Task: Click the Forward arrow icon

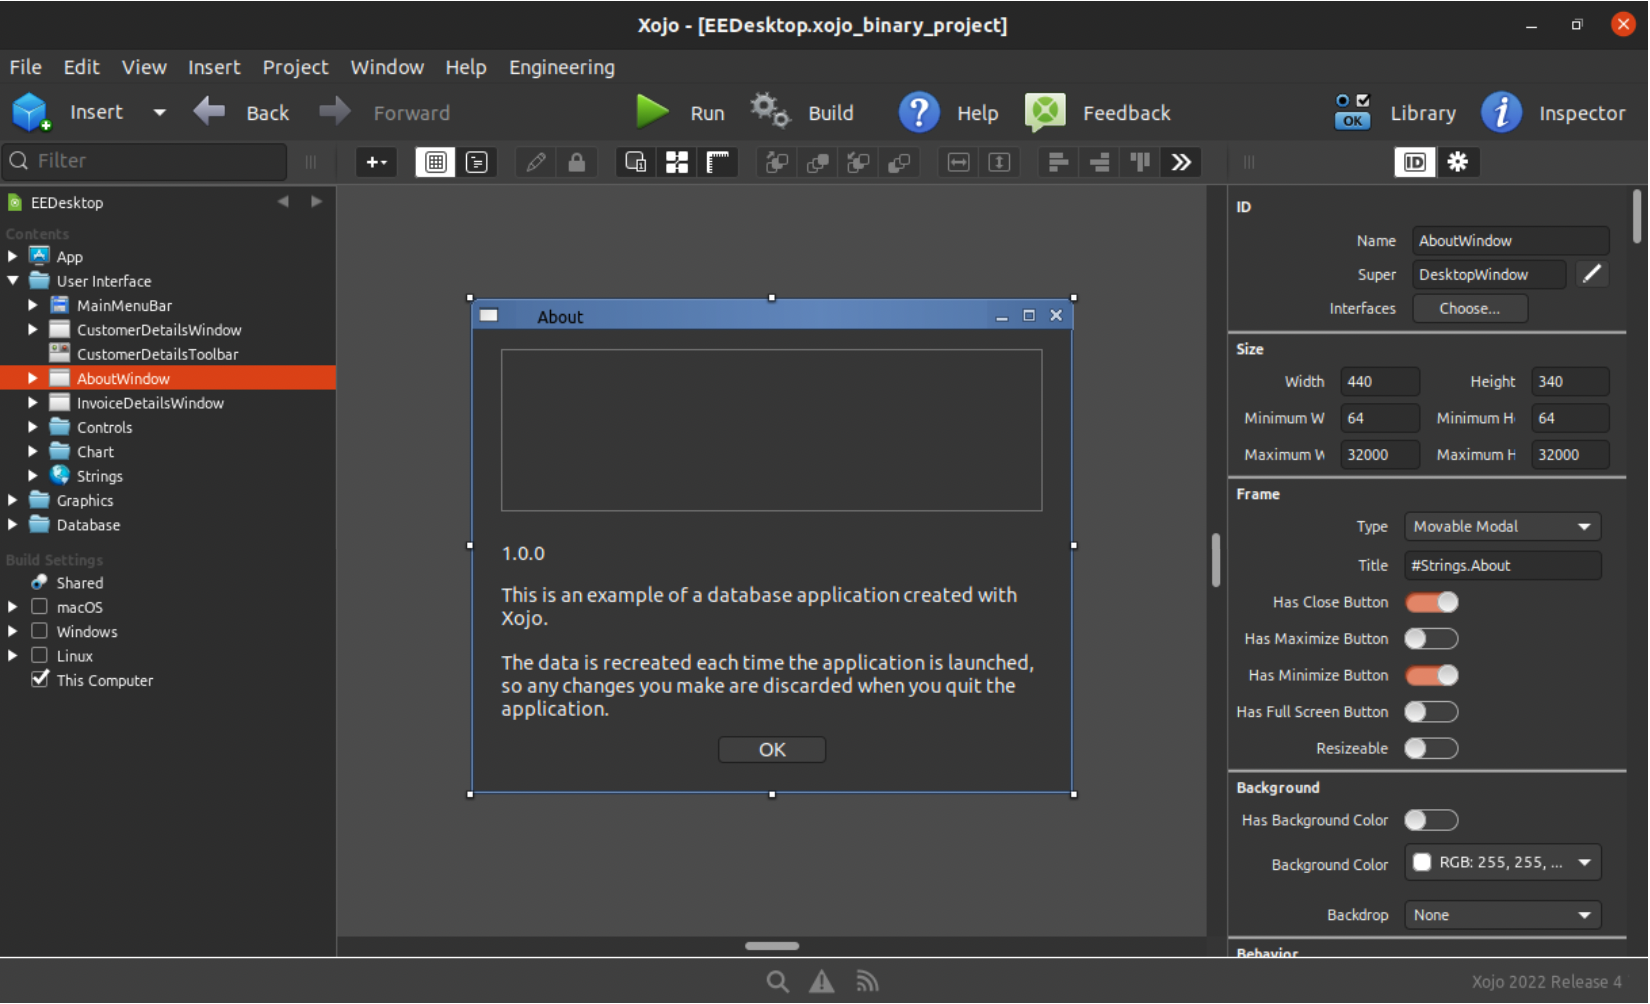Action: 335,111
